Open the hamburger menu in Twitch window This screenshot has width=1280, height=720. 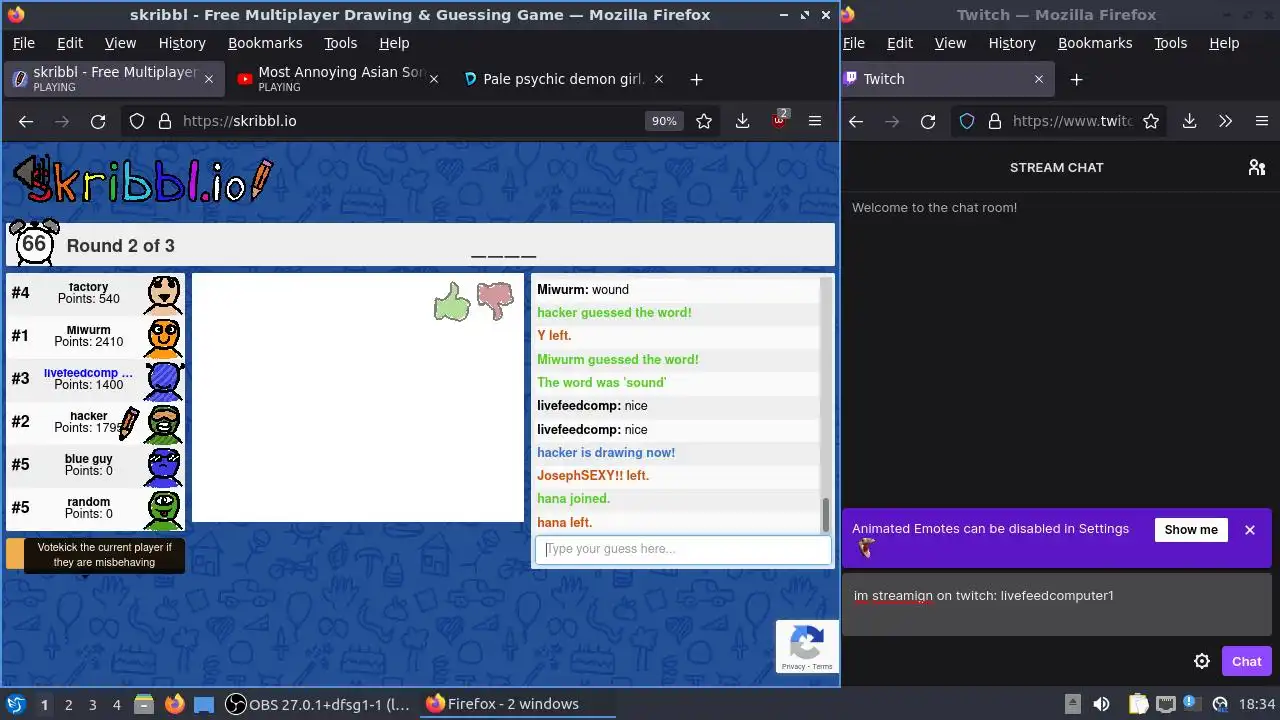click(x=1261, y=121)
